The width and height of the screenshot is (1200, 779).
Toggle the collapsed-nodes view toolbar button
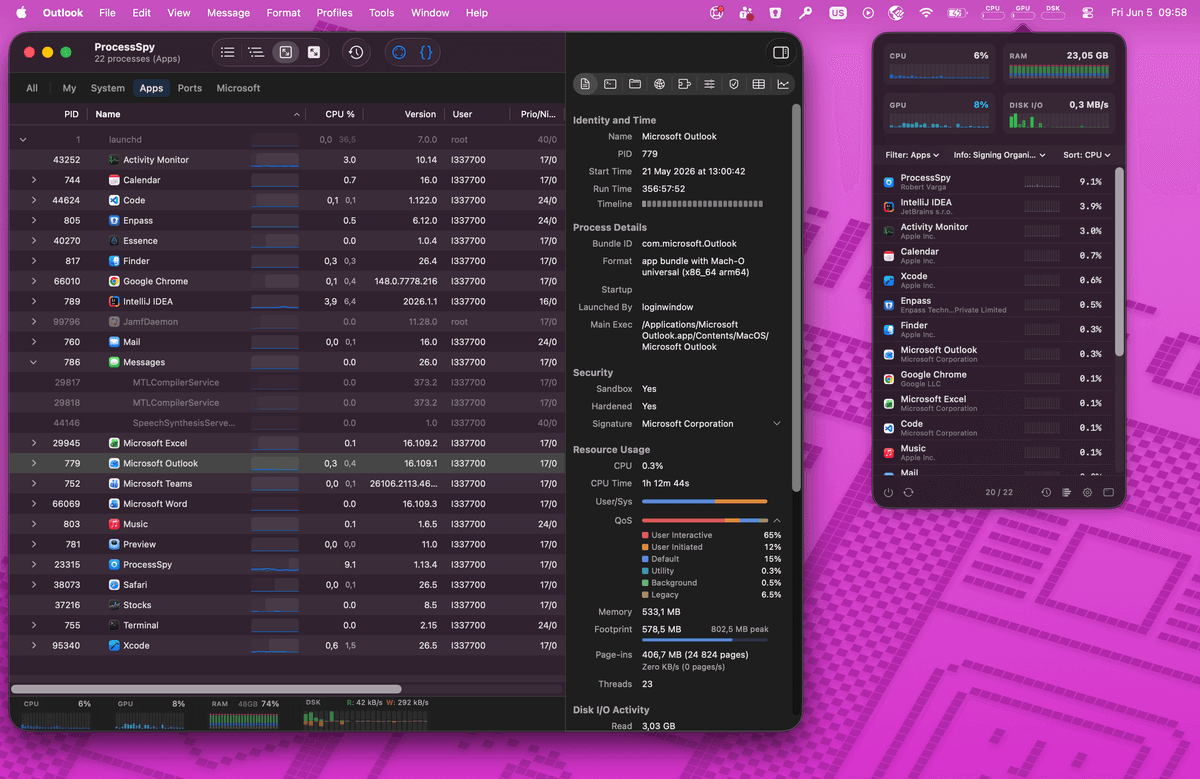285,52
